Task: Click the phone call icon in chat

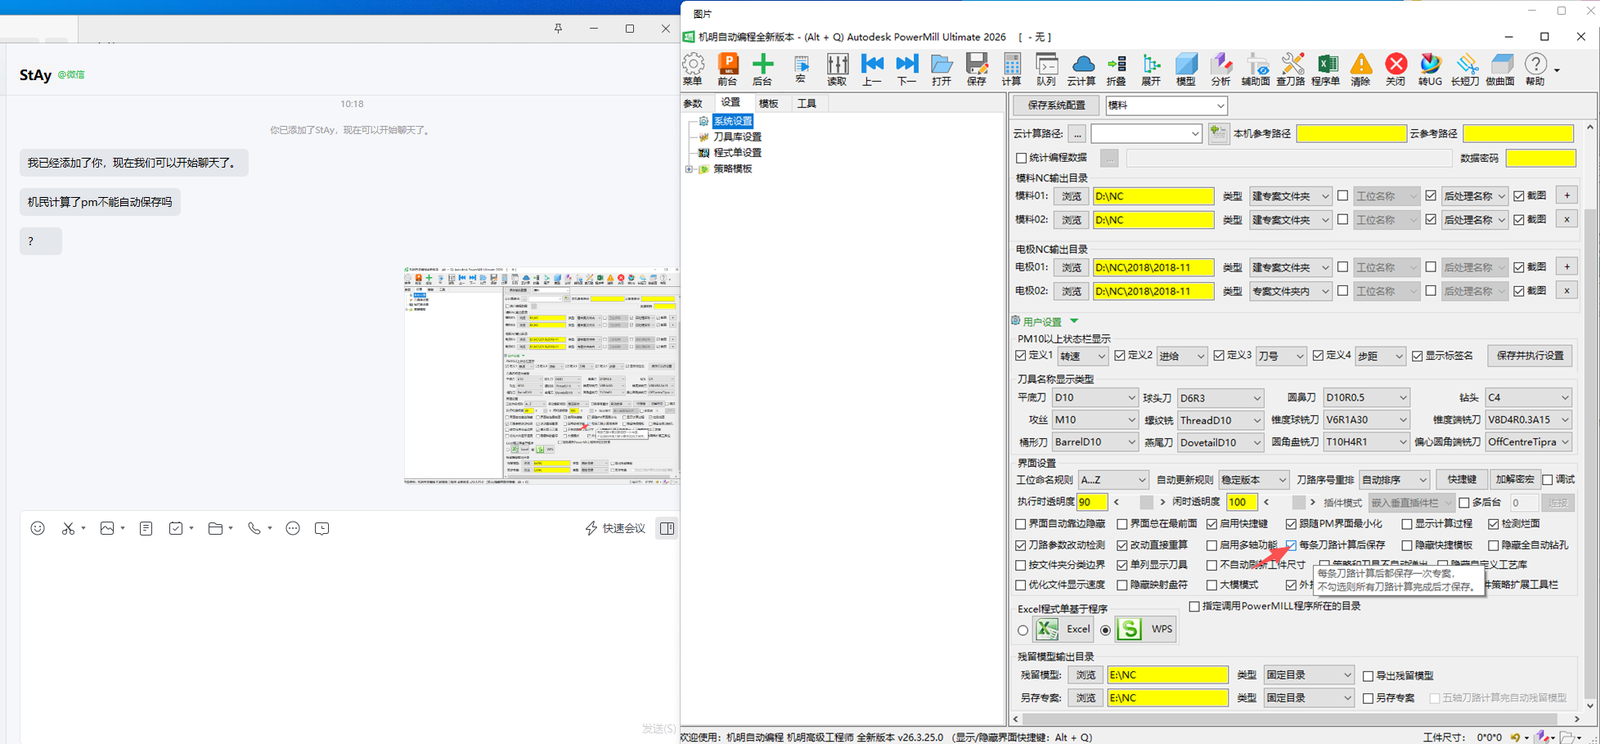Action: point(255,528)
